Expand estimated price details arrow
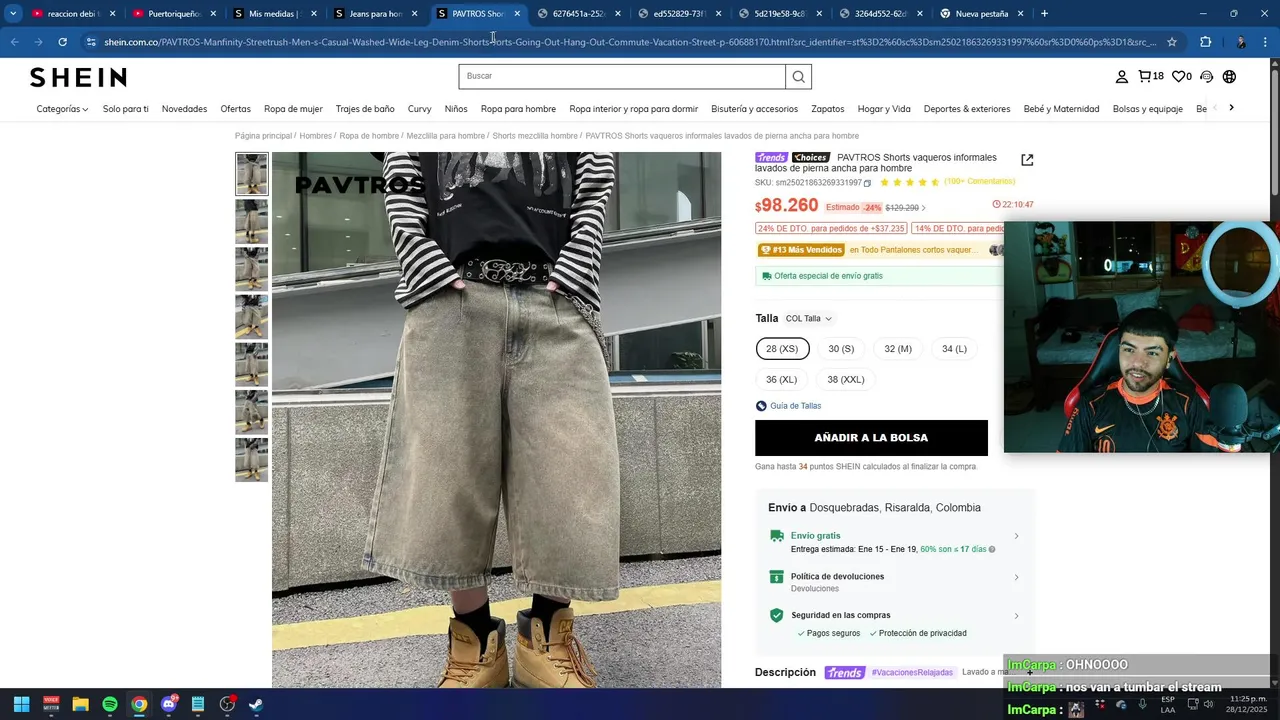Screen dimensions: 1280x720 coord(923,208)
